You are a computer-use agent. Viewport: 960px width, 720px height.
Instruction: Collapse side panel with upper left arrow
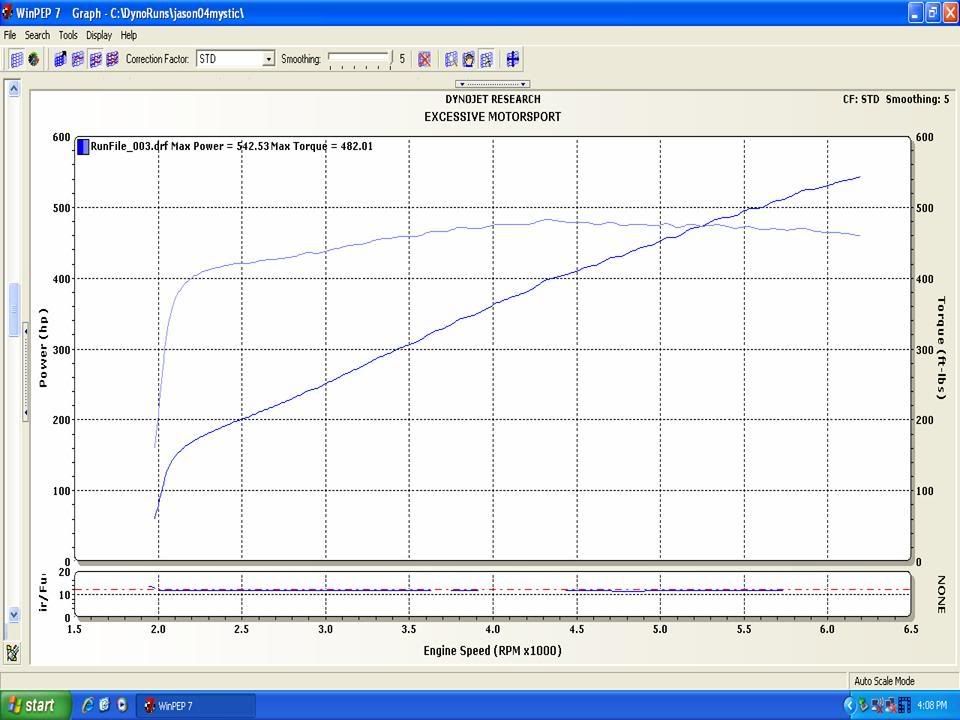(x=26, y=331)
